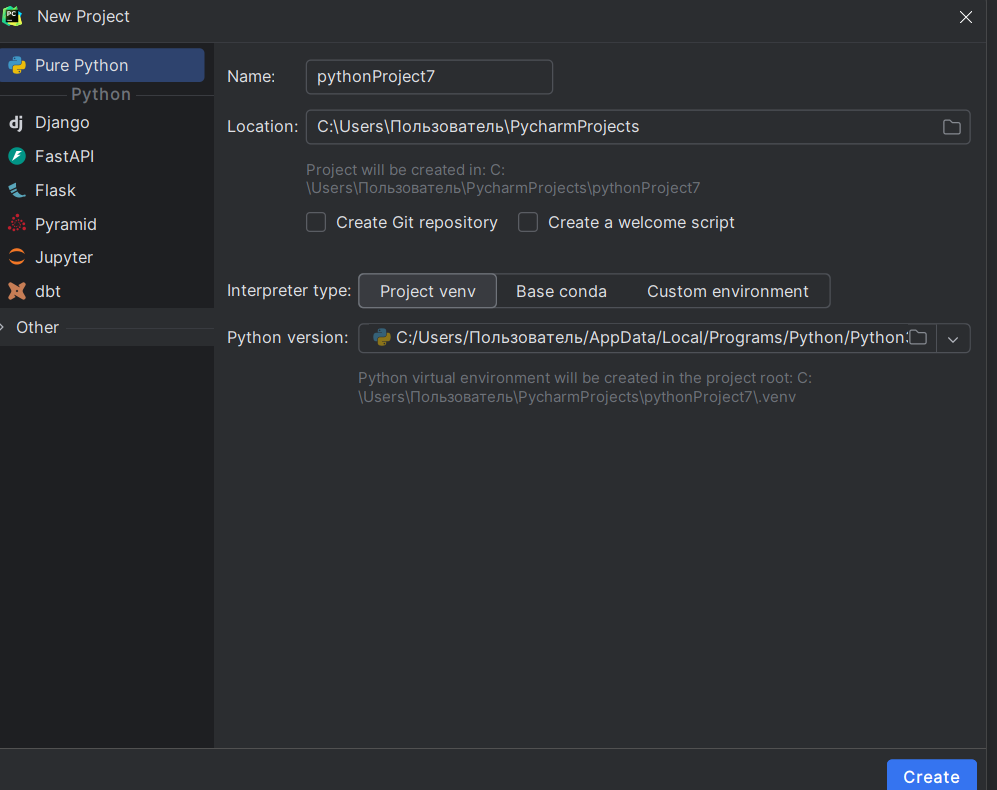Expand the Other section chevron
The width and height of the screenshot is (997, 790).
[x=3, y=327]
